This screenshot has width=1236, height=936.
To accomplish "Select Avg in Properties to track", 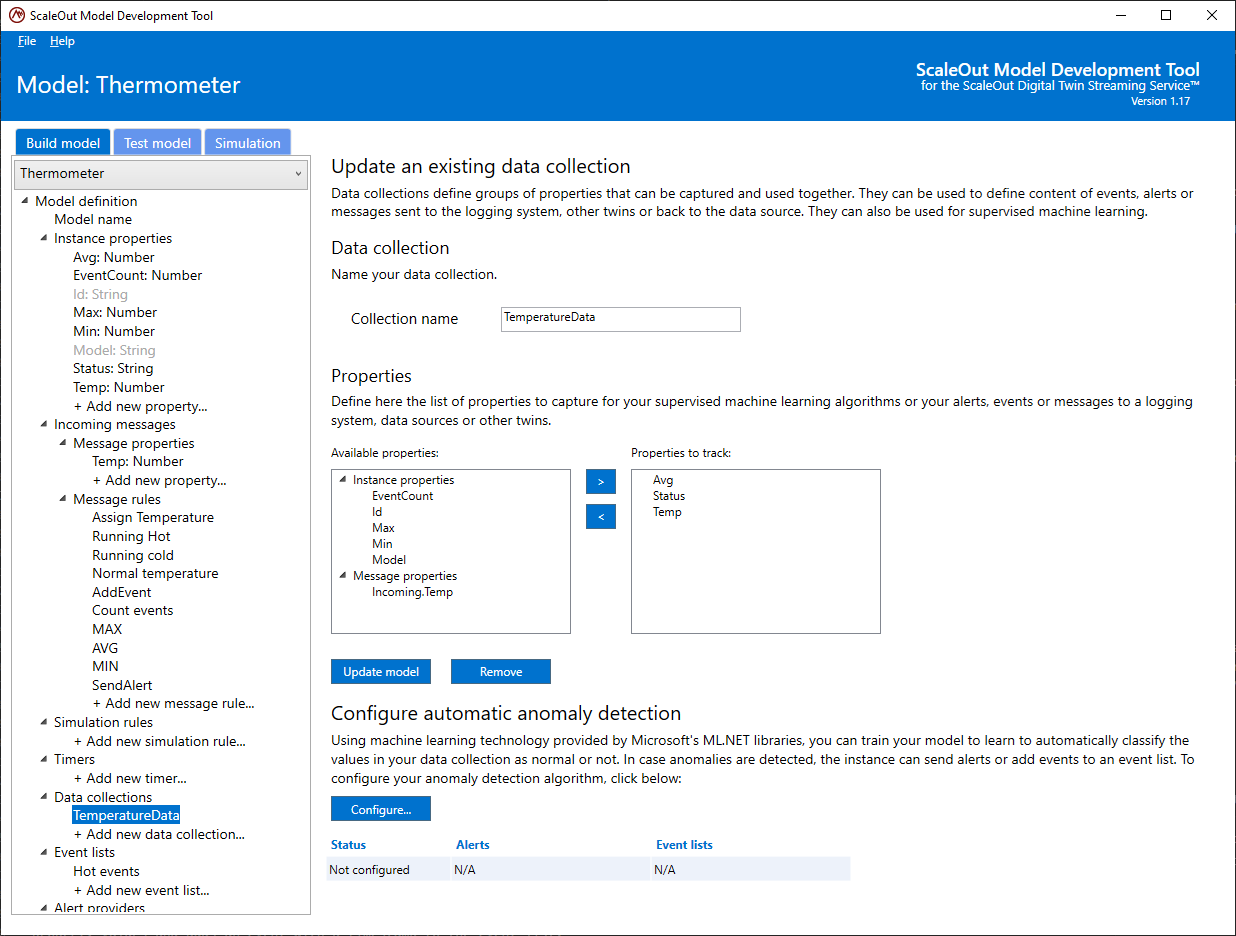I will (x=663, y=480).
